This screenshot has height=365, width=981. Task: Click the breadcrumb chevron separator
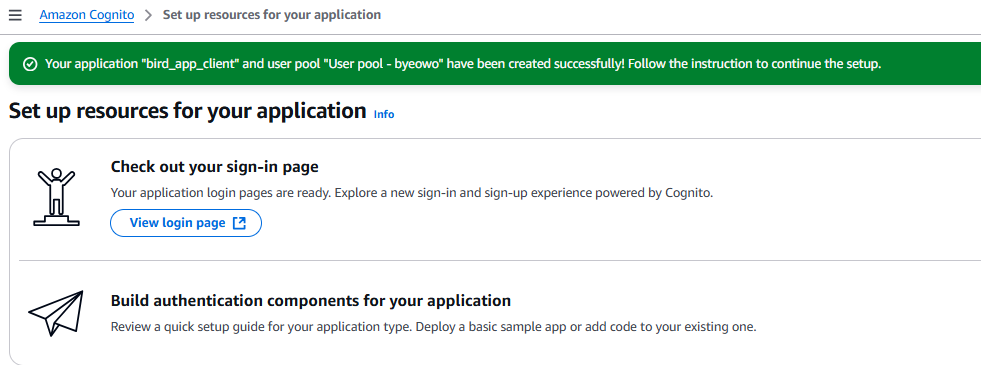point(148,15)
